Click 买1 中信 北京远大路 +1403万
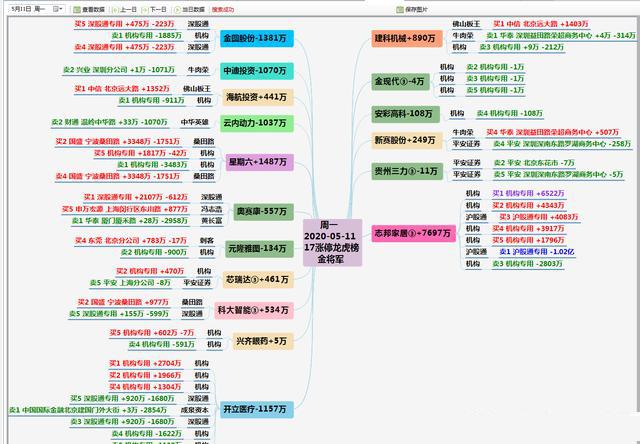This screenshot has height=444, width=640. pyautogui.click(x=541, y=24)
